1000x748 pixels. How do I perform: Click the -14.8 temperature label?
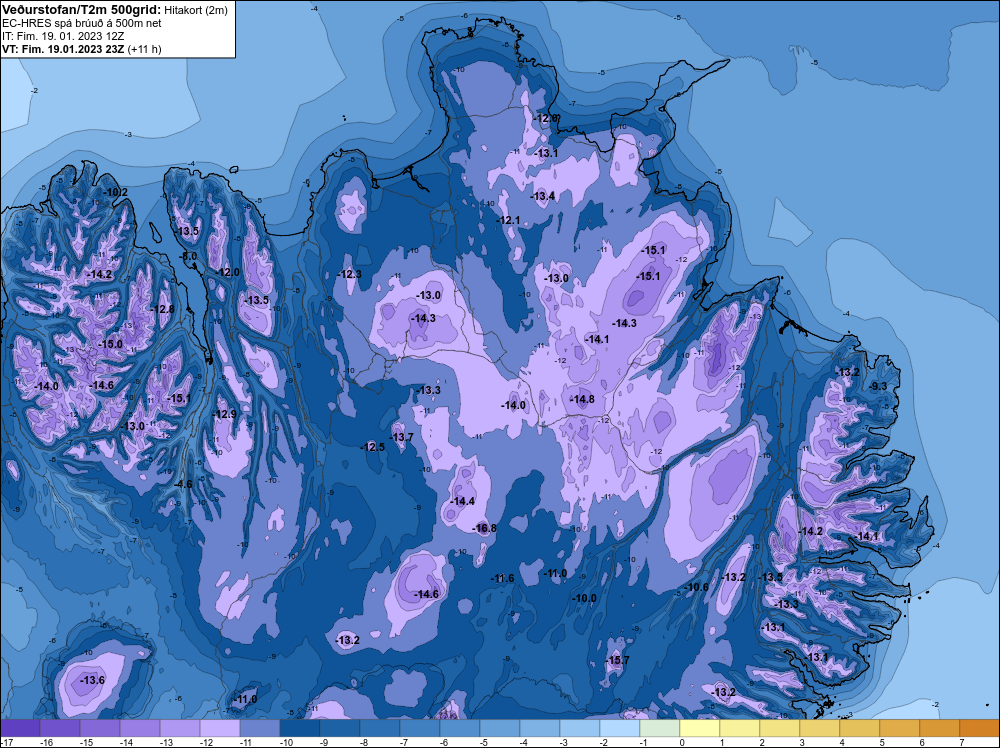pos(582,399)
